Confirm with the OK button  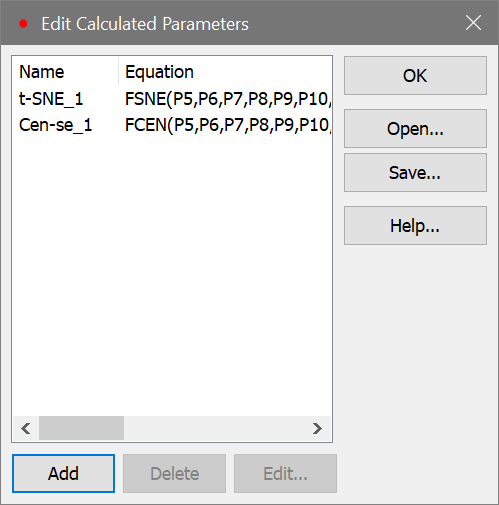point(415,76)
